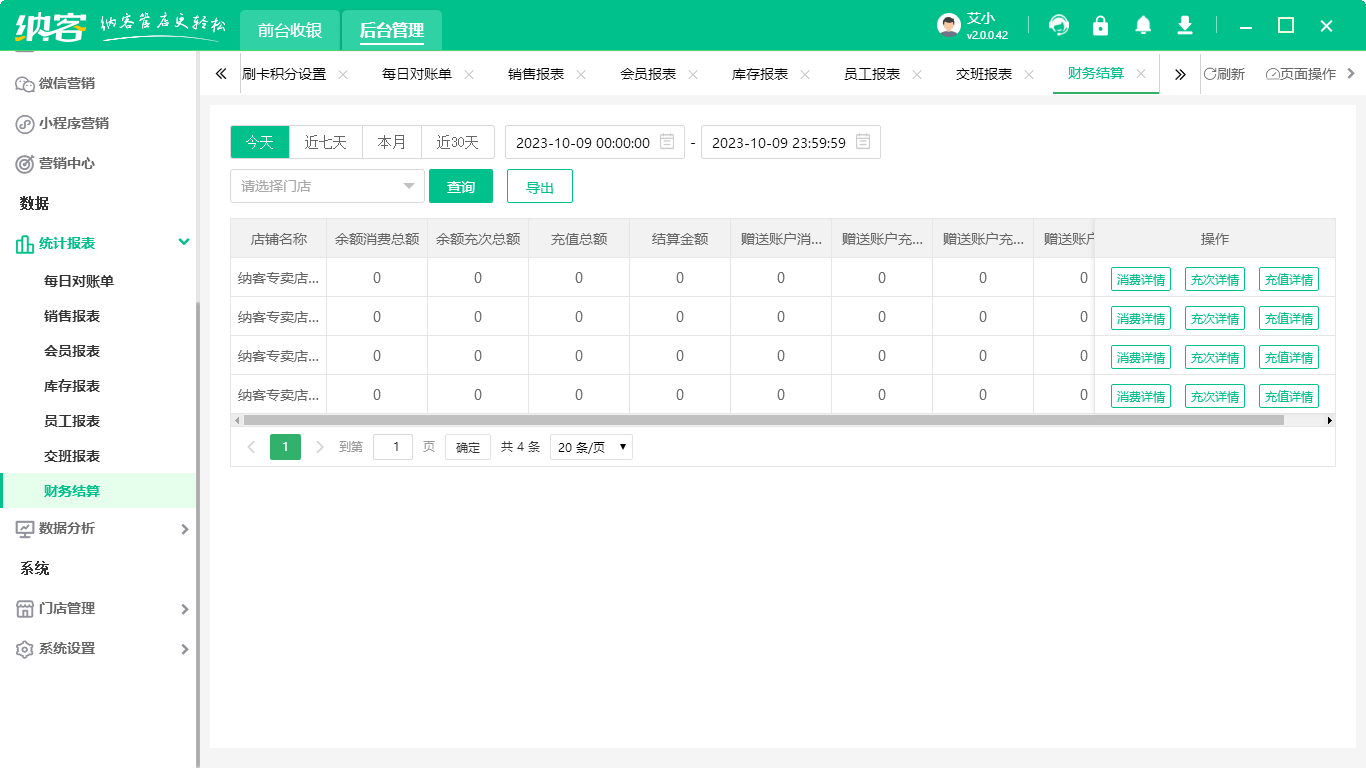Open the 请选择门店 store dropdown
This screenshot has height=768, width=1366.
click(327, 186)
